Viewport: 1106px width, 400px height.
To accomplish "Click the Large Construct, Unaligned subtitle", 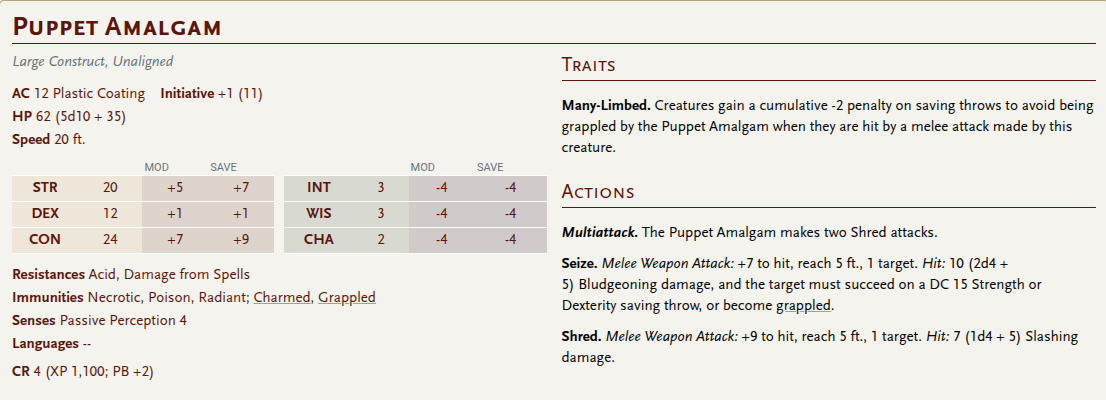I will pyautogui.click(x=92, y=61).
